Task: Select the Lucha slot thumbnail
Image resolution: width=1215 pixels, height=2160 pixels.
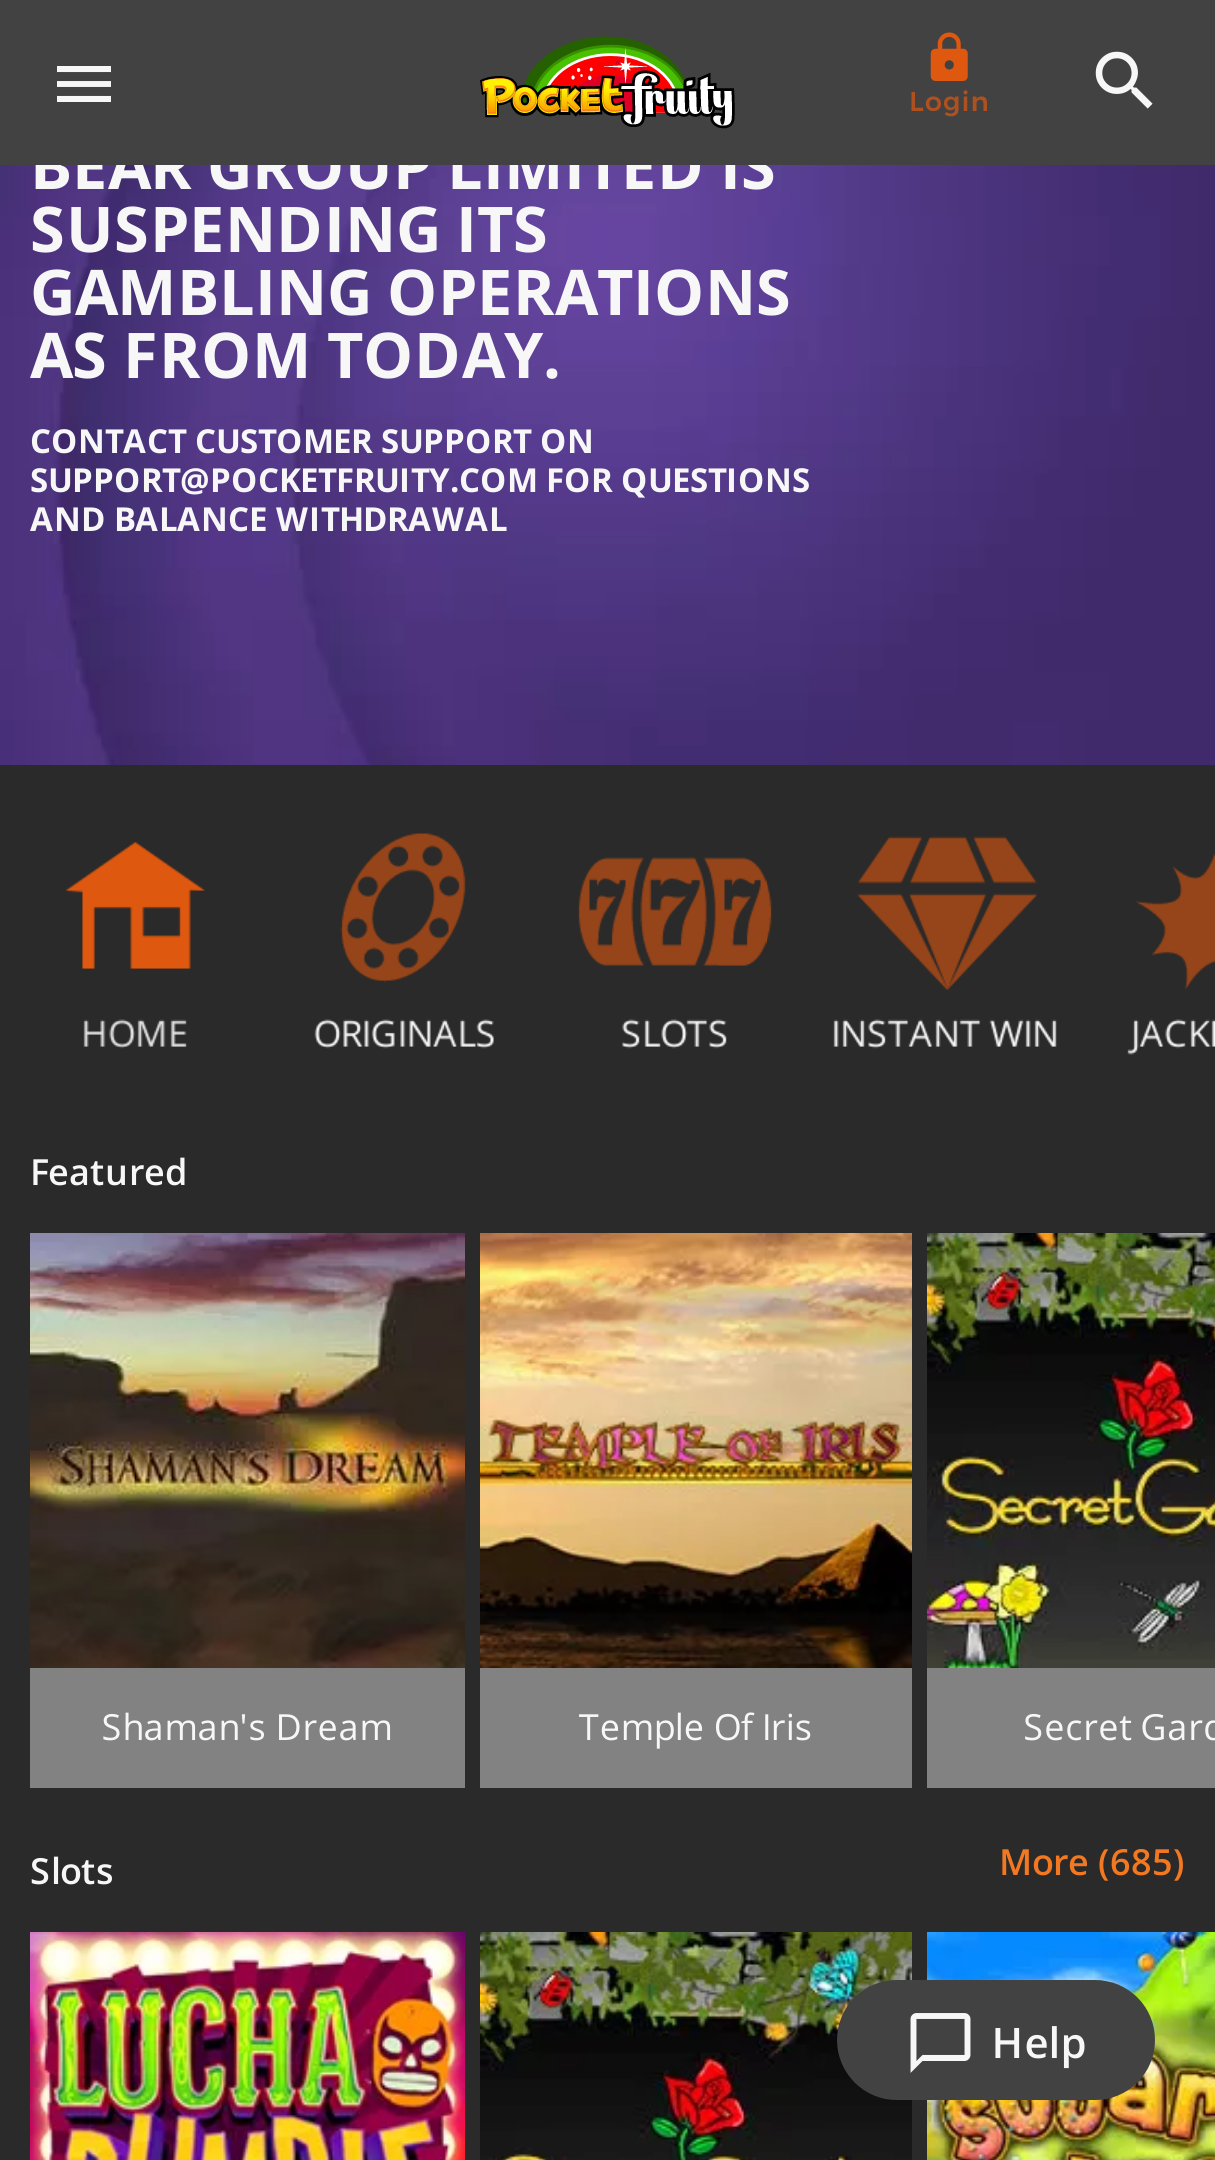Action: coord(247,2046)
